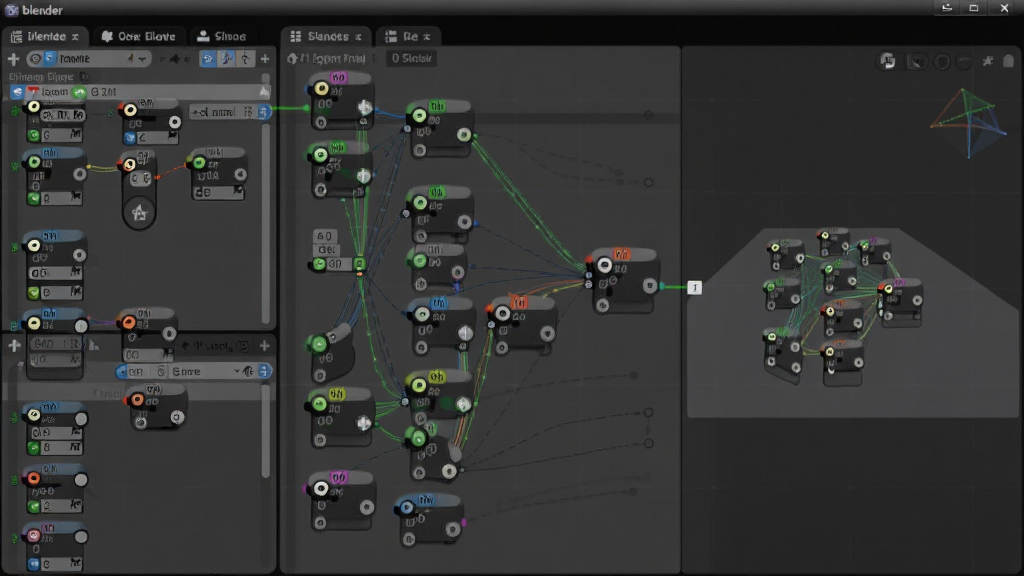Click the plus button right of the three-icon group
The width and height of the screenshot is (1024, 576).
[264, 59]
